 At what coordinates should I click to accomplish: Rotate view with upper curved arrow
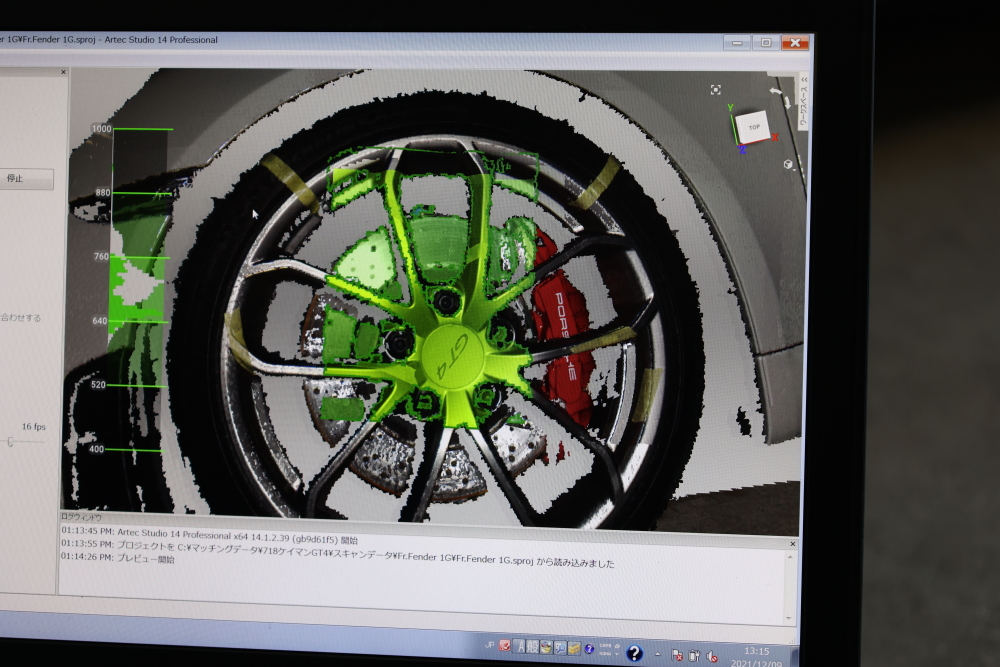click(x=776, y=91)
